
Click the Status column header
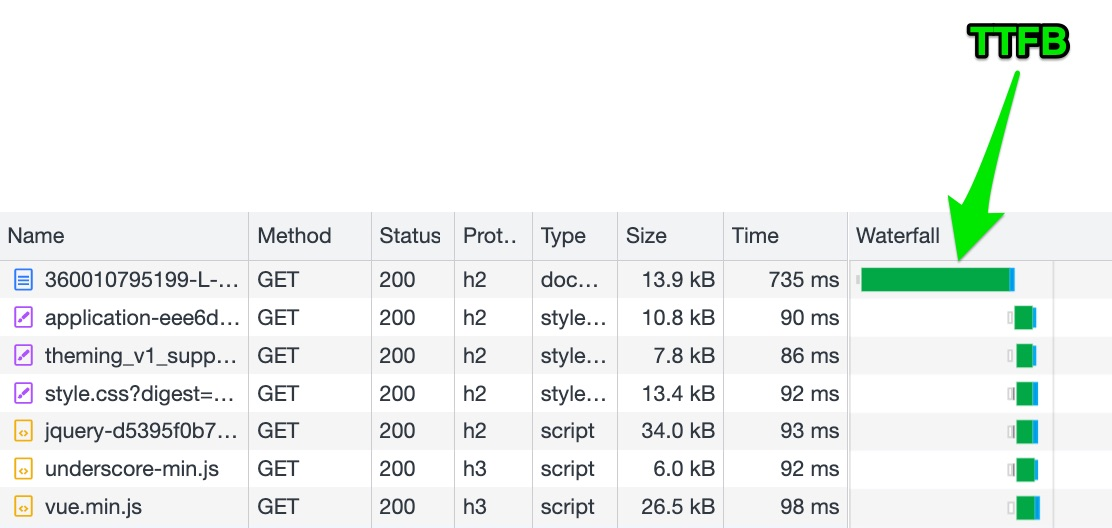coord(410,236)
